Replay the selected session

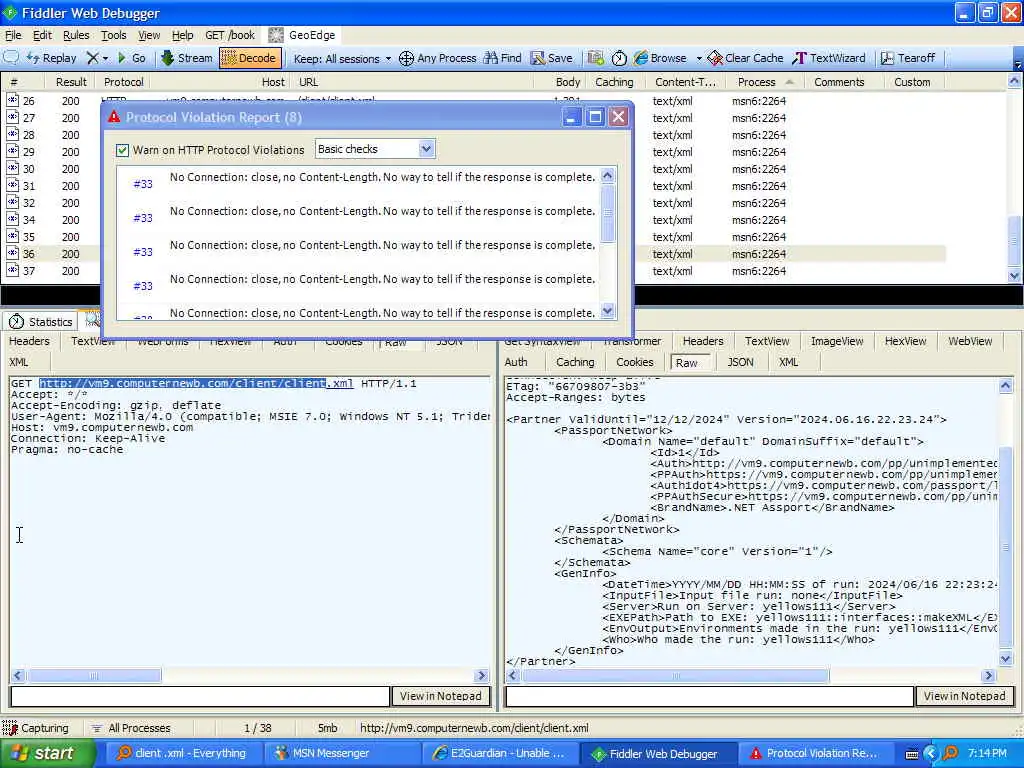tap(52, 58)
